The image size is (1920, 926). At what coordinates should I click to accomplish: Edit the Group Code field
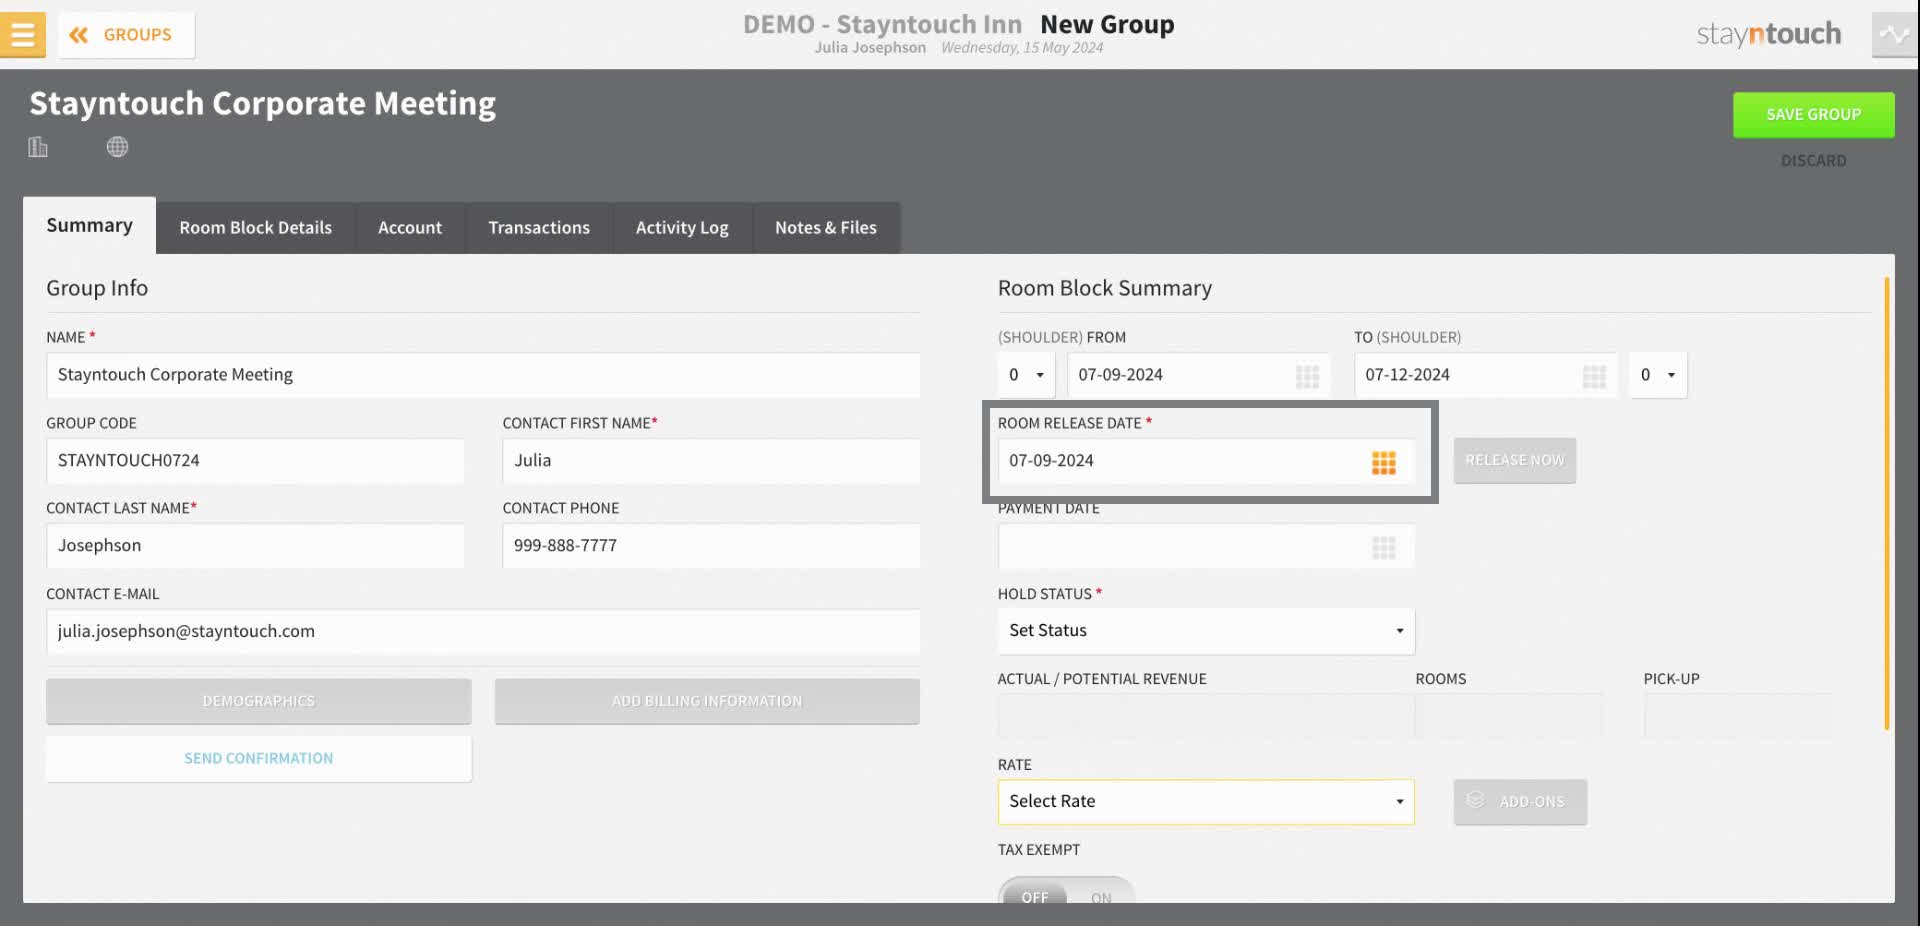(255, 461)
